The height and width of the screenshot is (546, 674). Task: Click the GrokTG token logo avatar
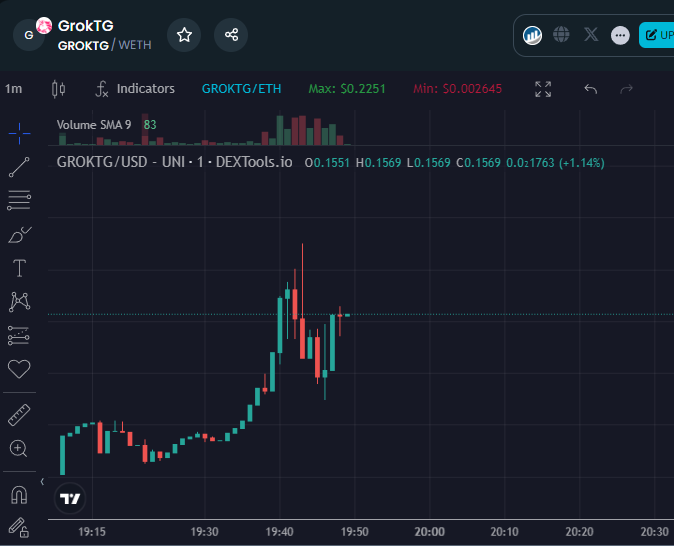click(31, 34)
